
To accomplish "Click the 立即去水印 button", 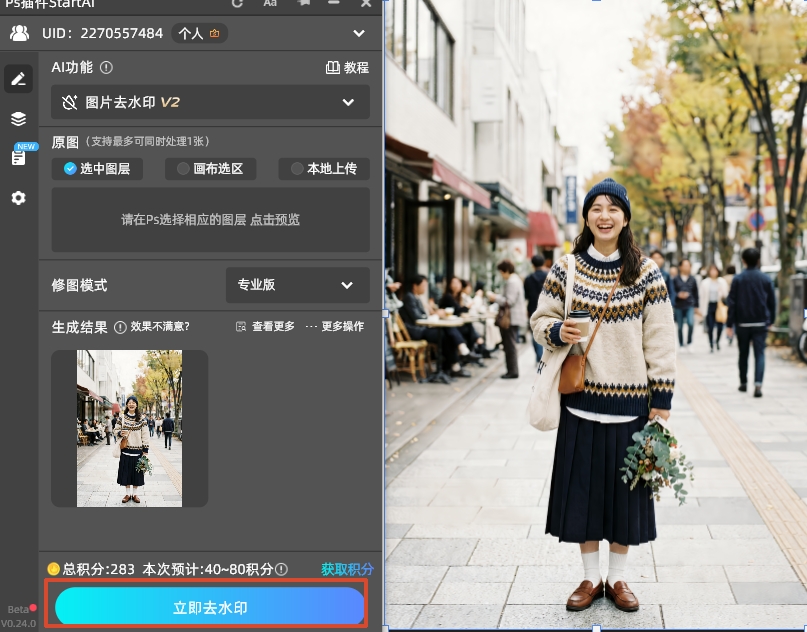I will click(x=209, y=608).
